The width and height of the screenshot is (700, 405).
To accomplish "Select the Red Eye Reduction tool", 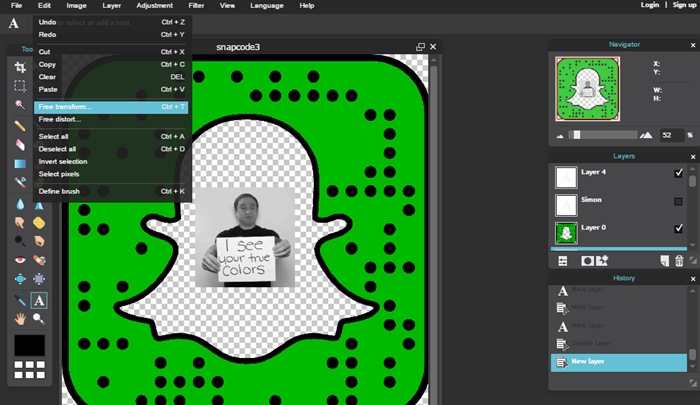I will coord(20,260).
